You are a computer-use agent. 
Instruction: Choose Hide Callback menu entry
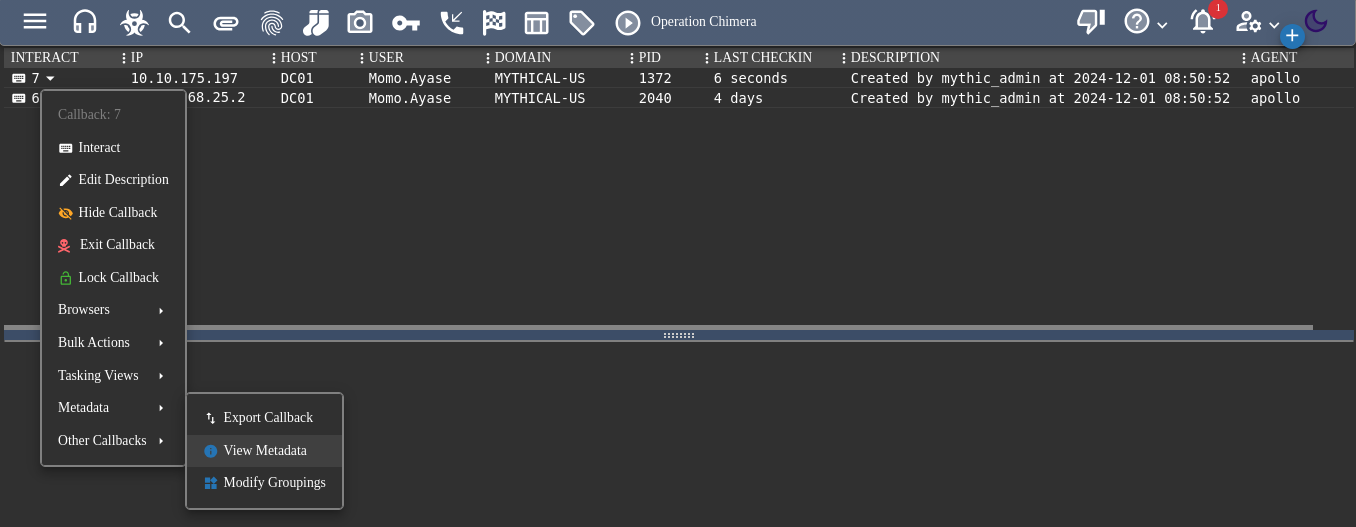pos(113,213)
